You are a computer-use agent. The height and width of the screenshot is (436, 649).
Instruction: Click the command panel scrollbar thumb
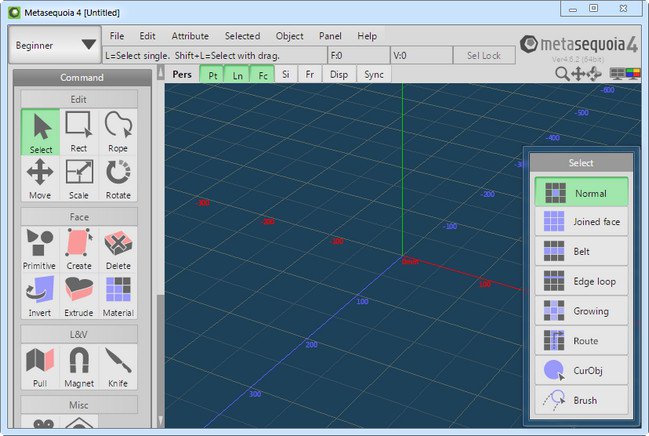point(161,355)
